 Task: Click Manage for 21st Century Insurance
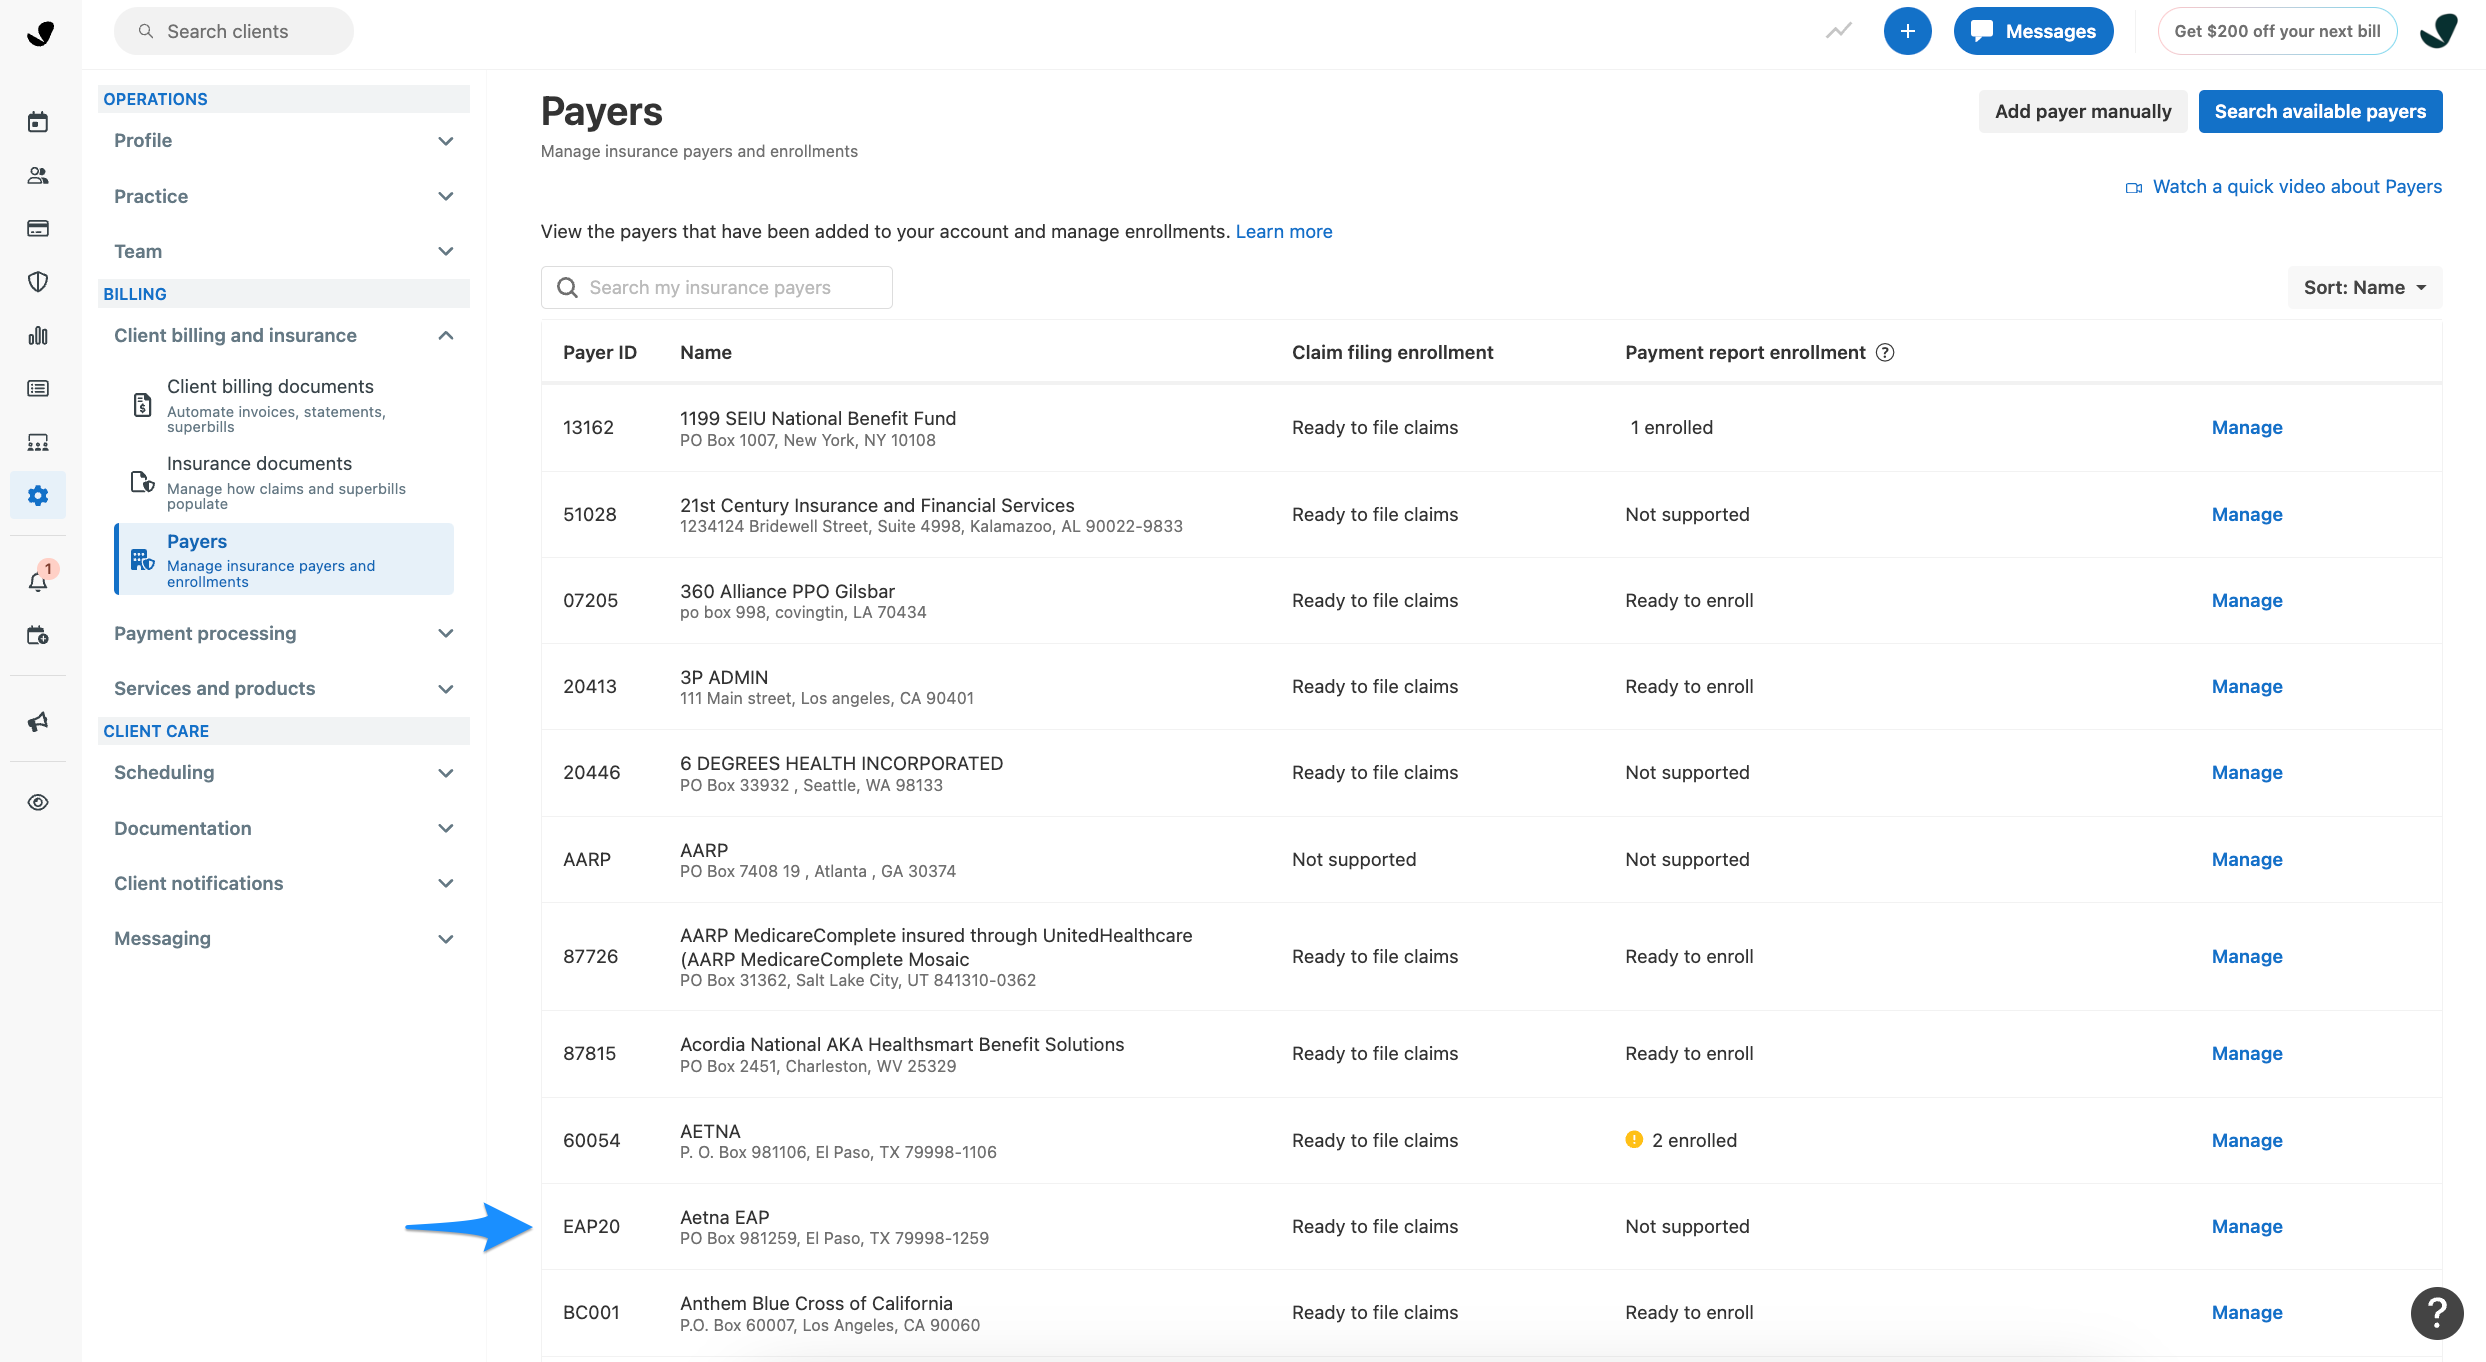pos(2247,515)
